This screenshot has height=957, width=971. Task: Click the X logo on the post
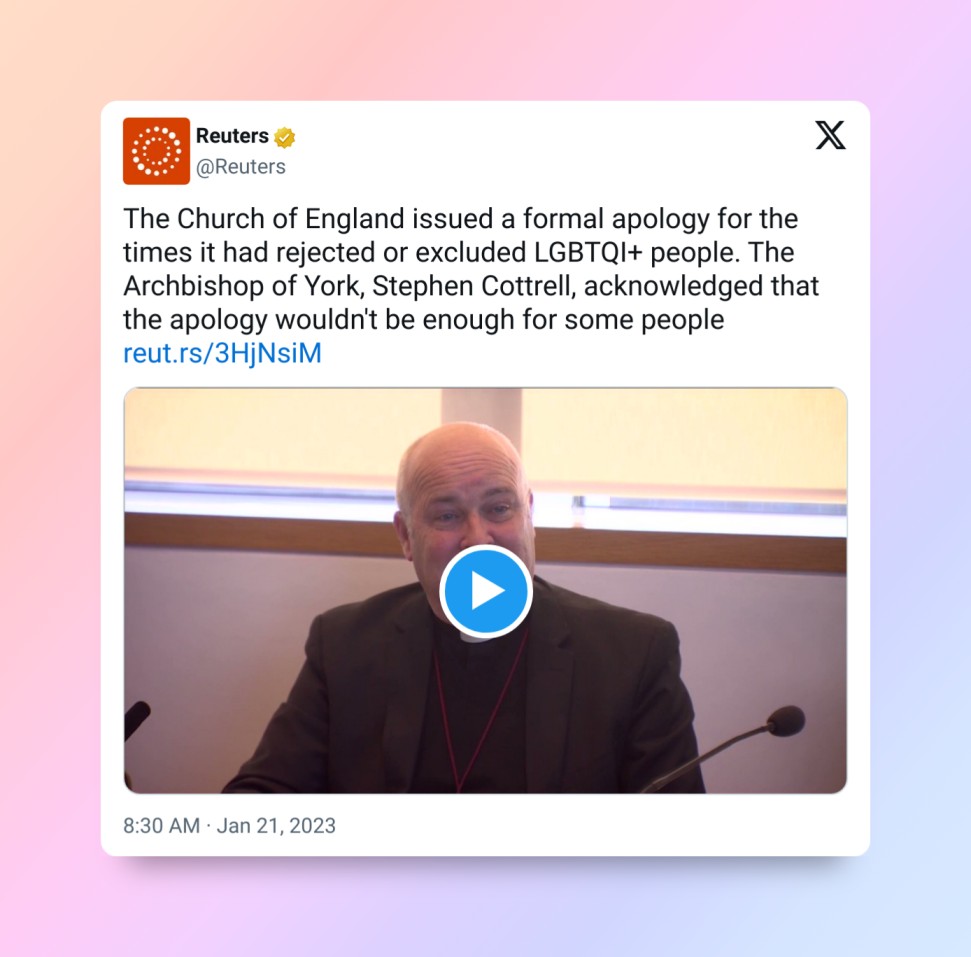click(x=830, y=135)
